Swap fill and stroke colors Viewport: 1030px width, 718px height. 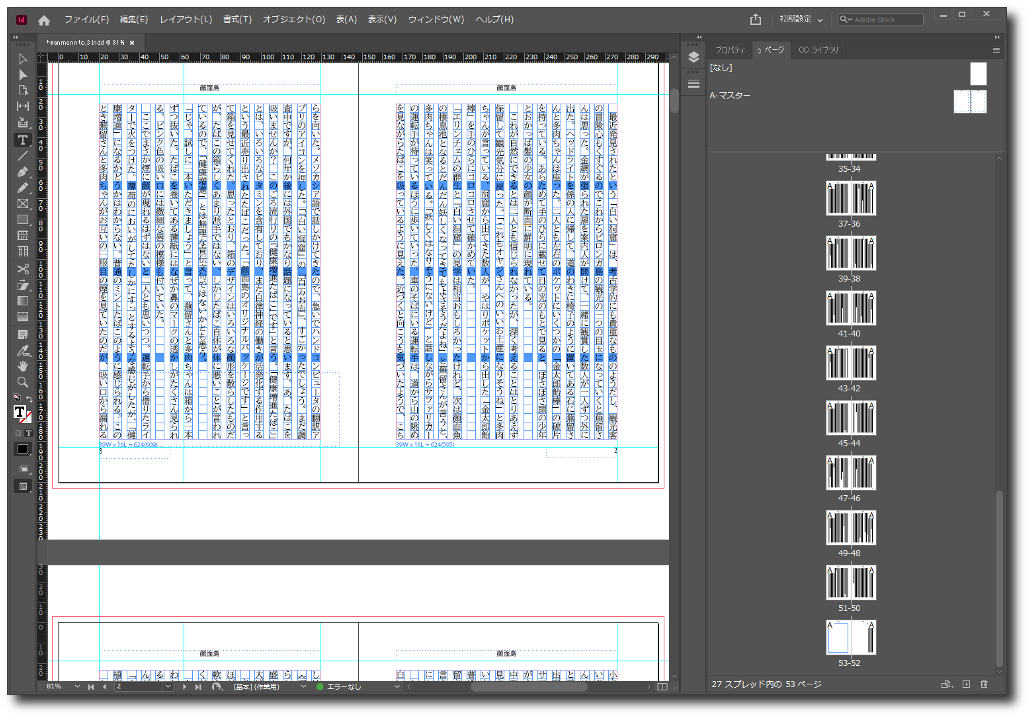click(x=30, y=400)
